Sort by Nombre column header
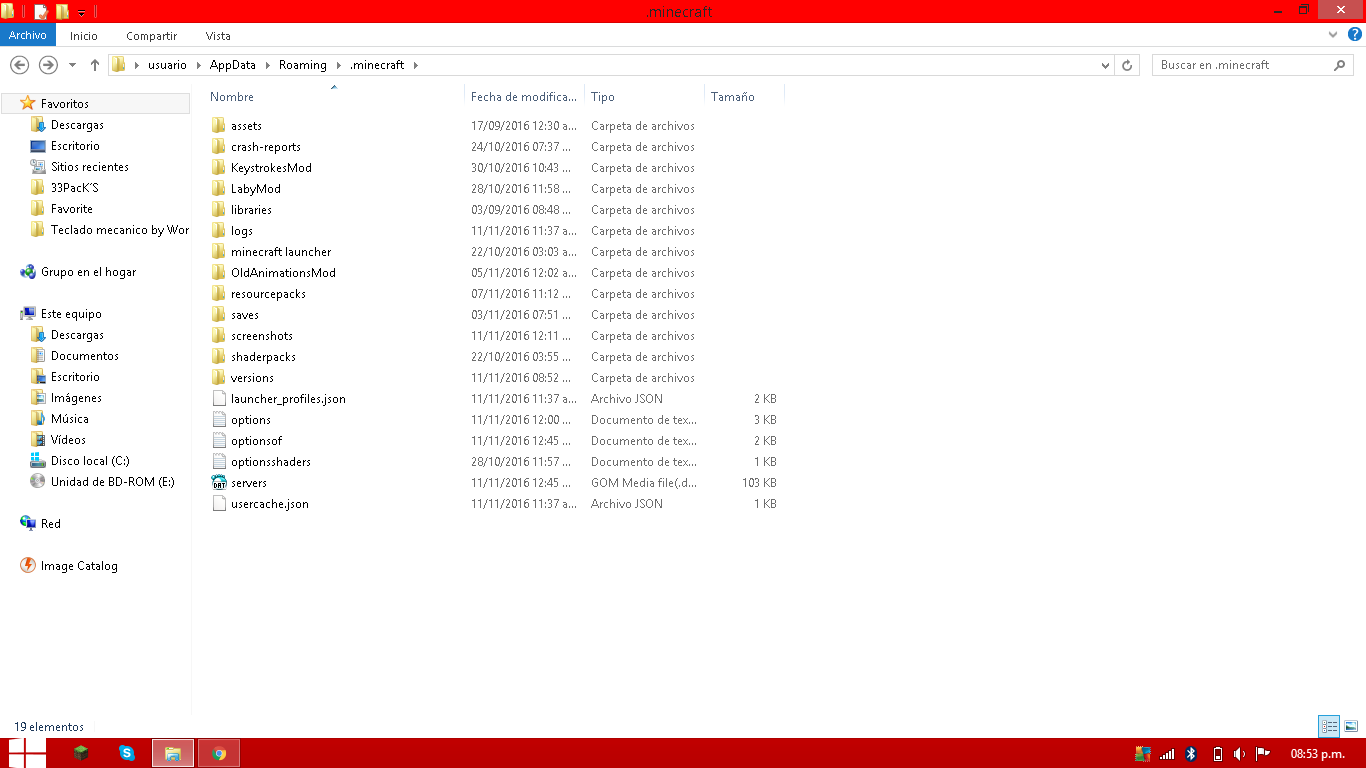 [232, 97]
